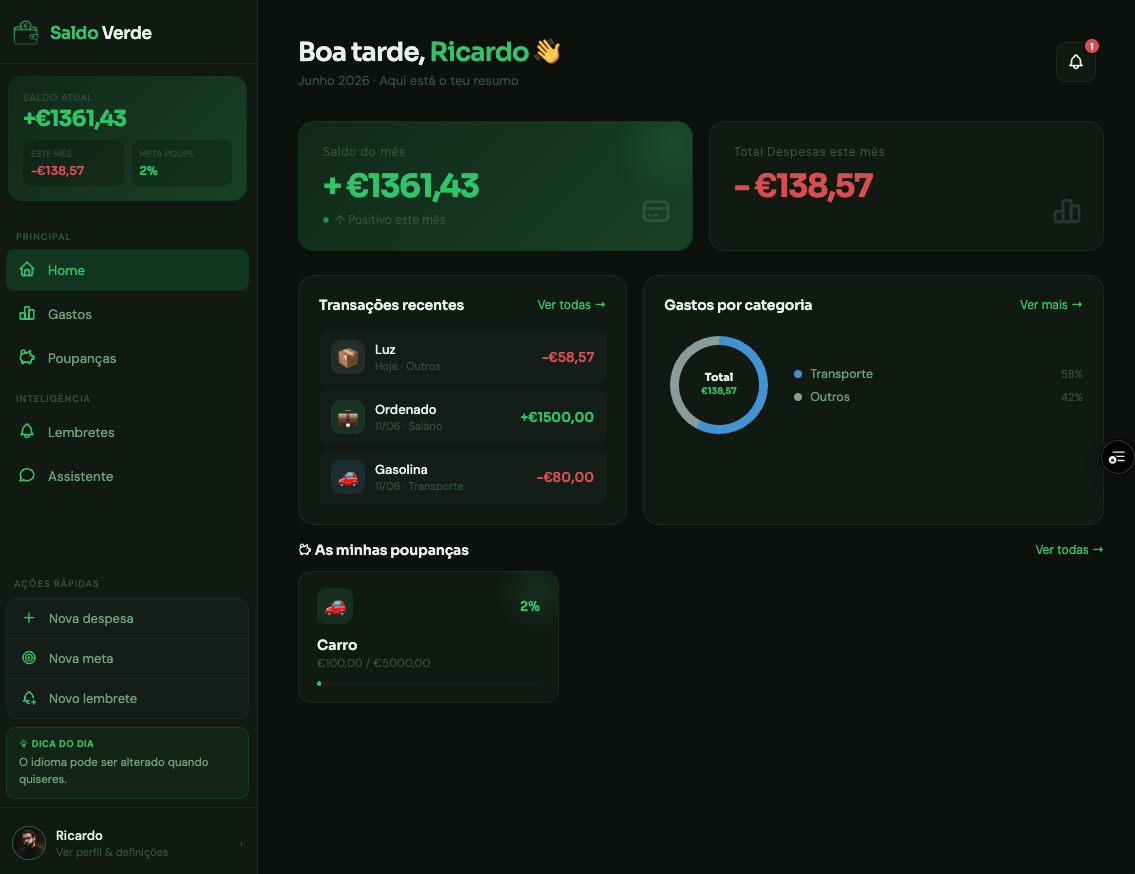
Task: Click Ver mais in Gastos por categoria
Action: pyautogui.click(x=1051, y=305)
